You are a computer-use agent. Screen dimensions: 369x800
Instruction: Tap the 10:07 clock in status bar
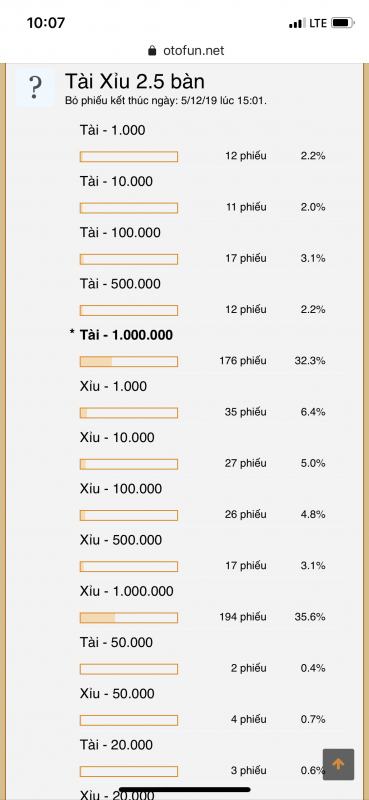44,23
